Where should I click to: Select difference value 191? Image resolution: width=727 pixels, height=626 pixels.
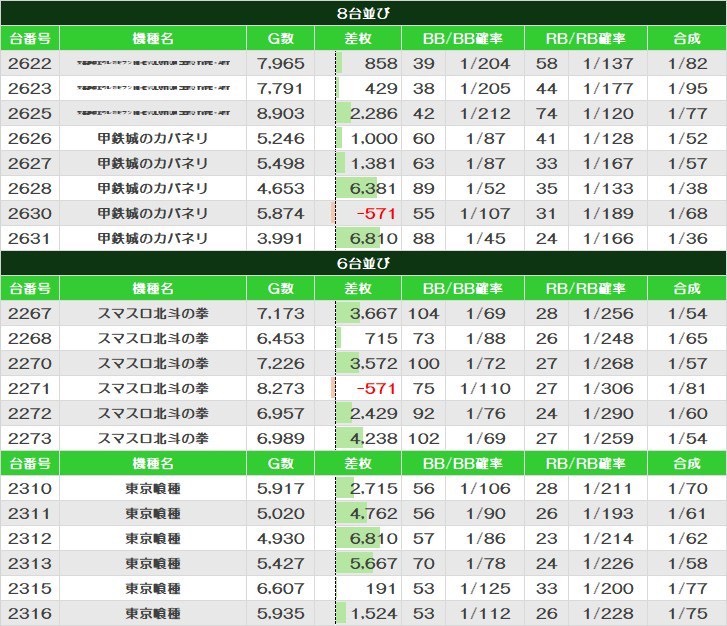click(x=381, y=589)
